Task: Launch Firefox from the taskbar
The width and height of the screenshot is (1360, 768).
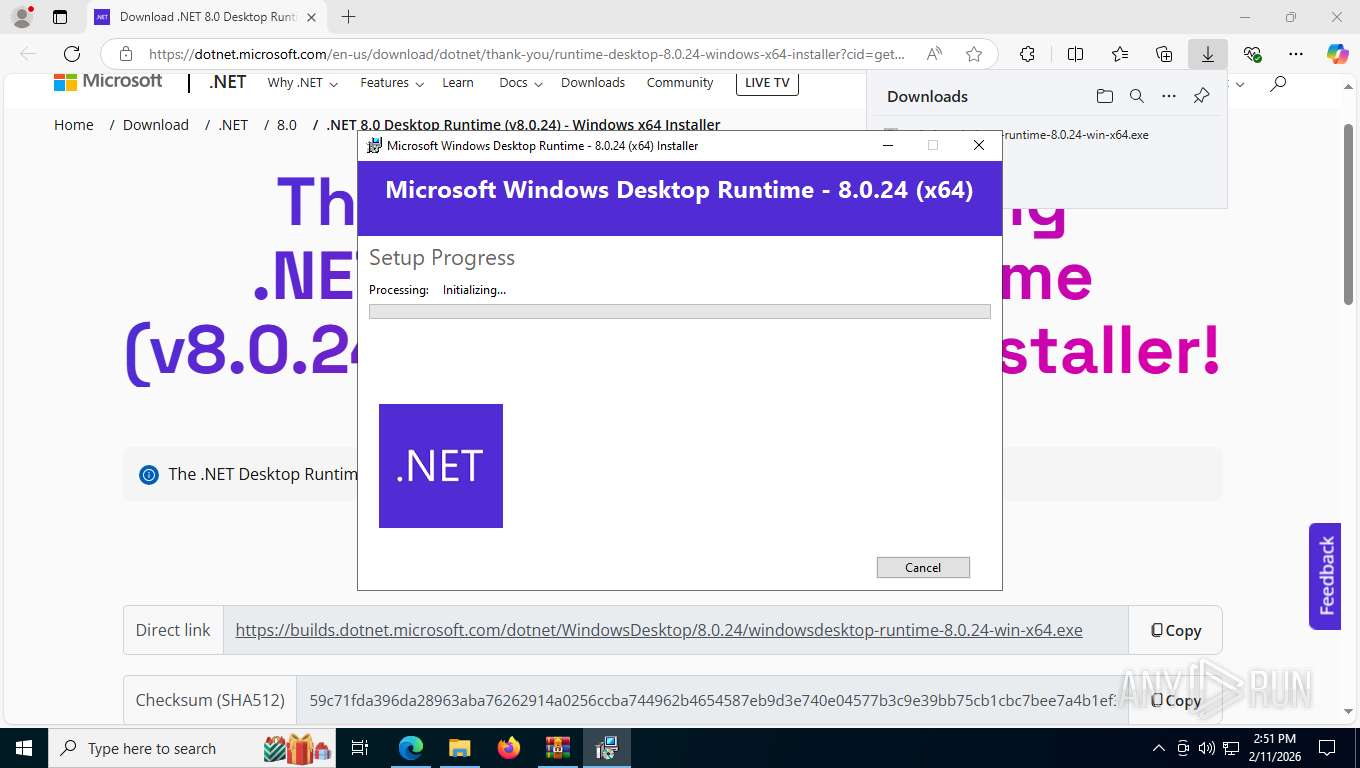Action: (508, 748)
